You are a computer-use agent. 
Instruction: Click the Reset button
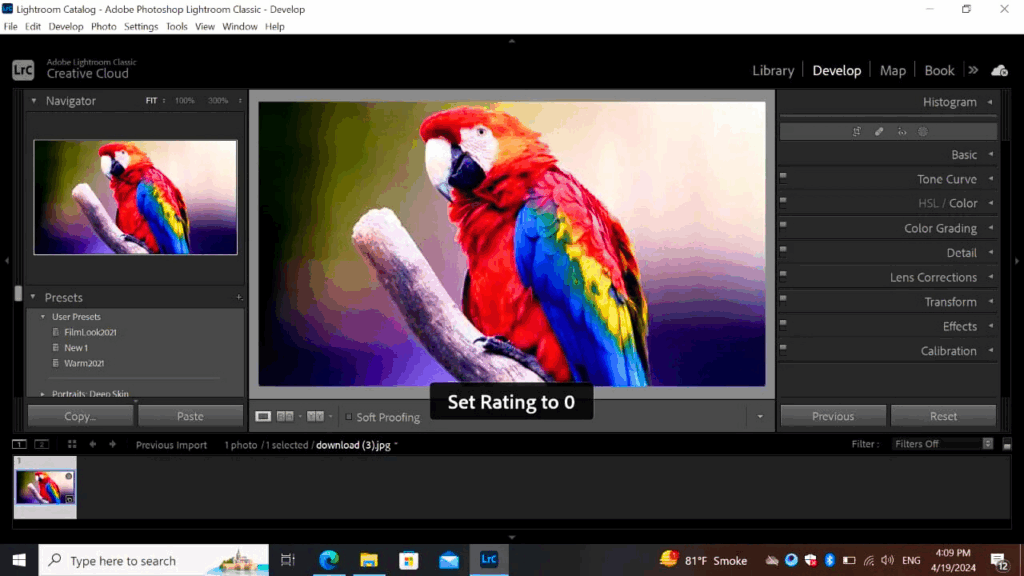[x=943, y=416]
